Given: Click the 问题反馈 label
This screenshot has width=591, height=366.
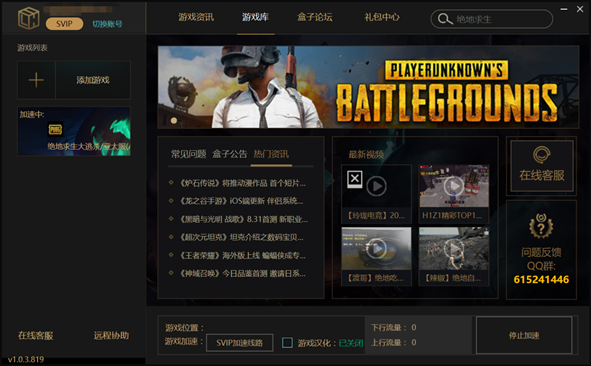Looking at the screenshot, I should [541, 252].
